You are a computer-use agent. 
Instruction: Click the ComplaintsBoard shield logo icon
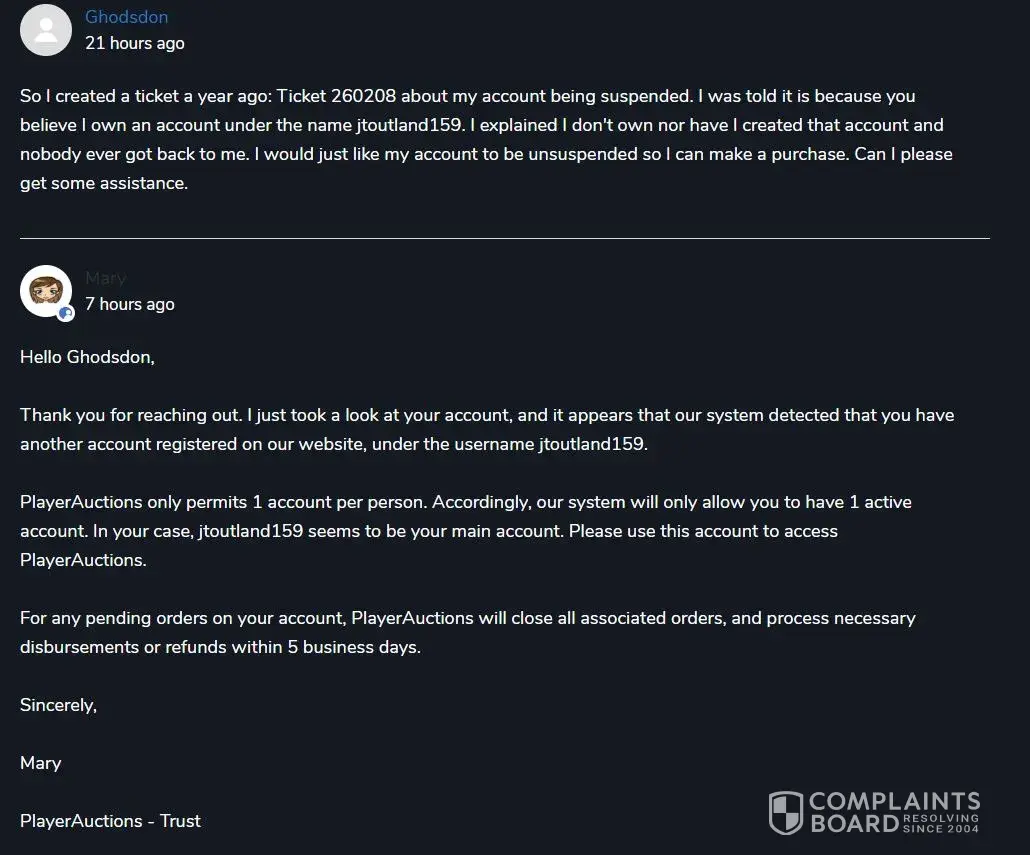[785, 812]
